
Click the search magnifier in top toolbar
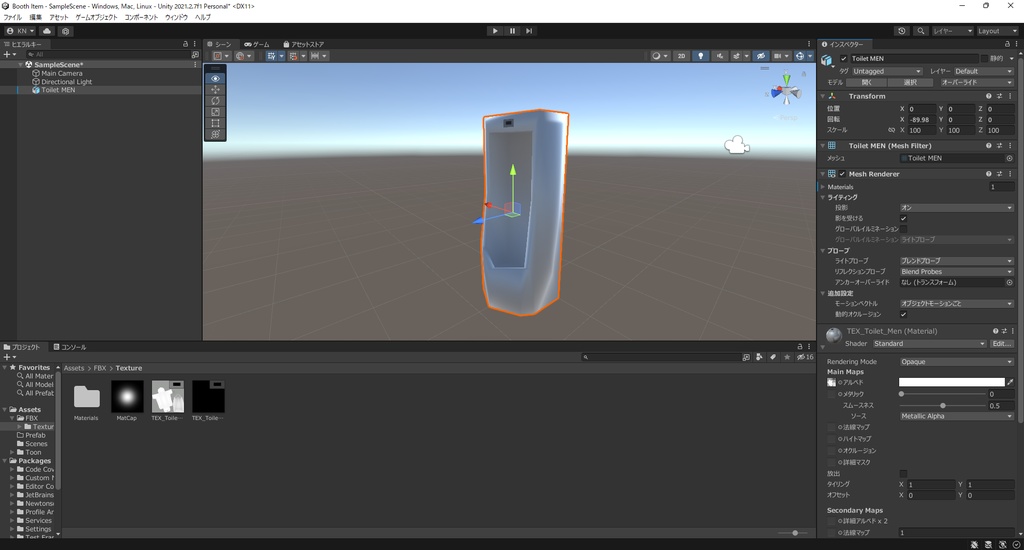point(921,31)
